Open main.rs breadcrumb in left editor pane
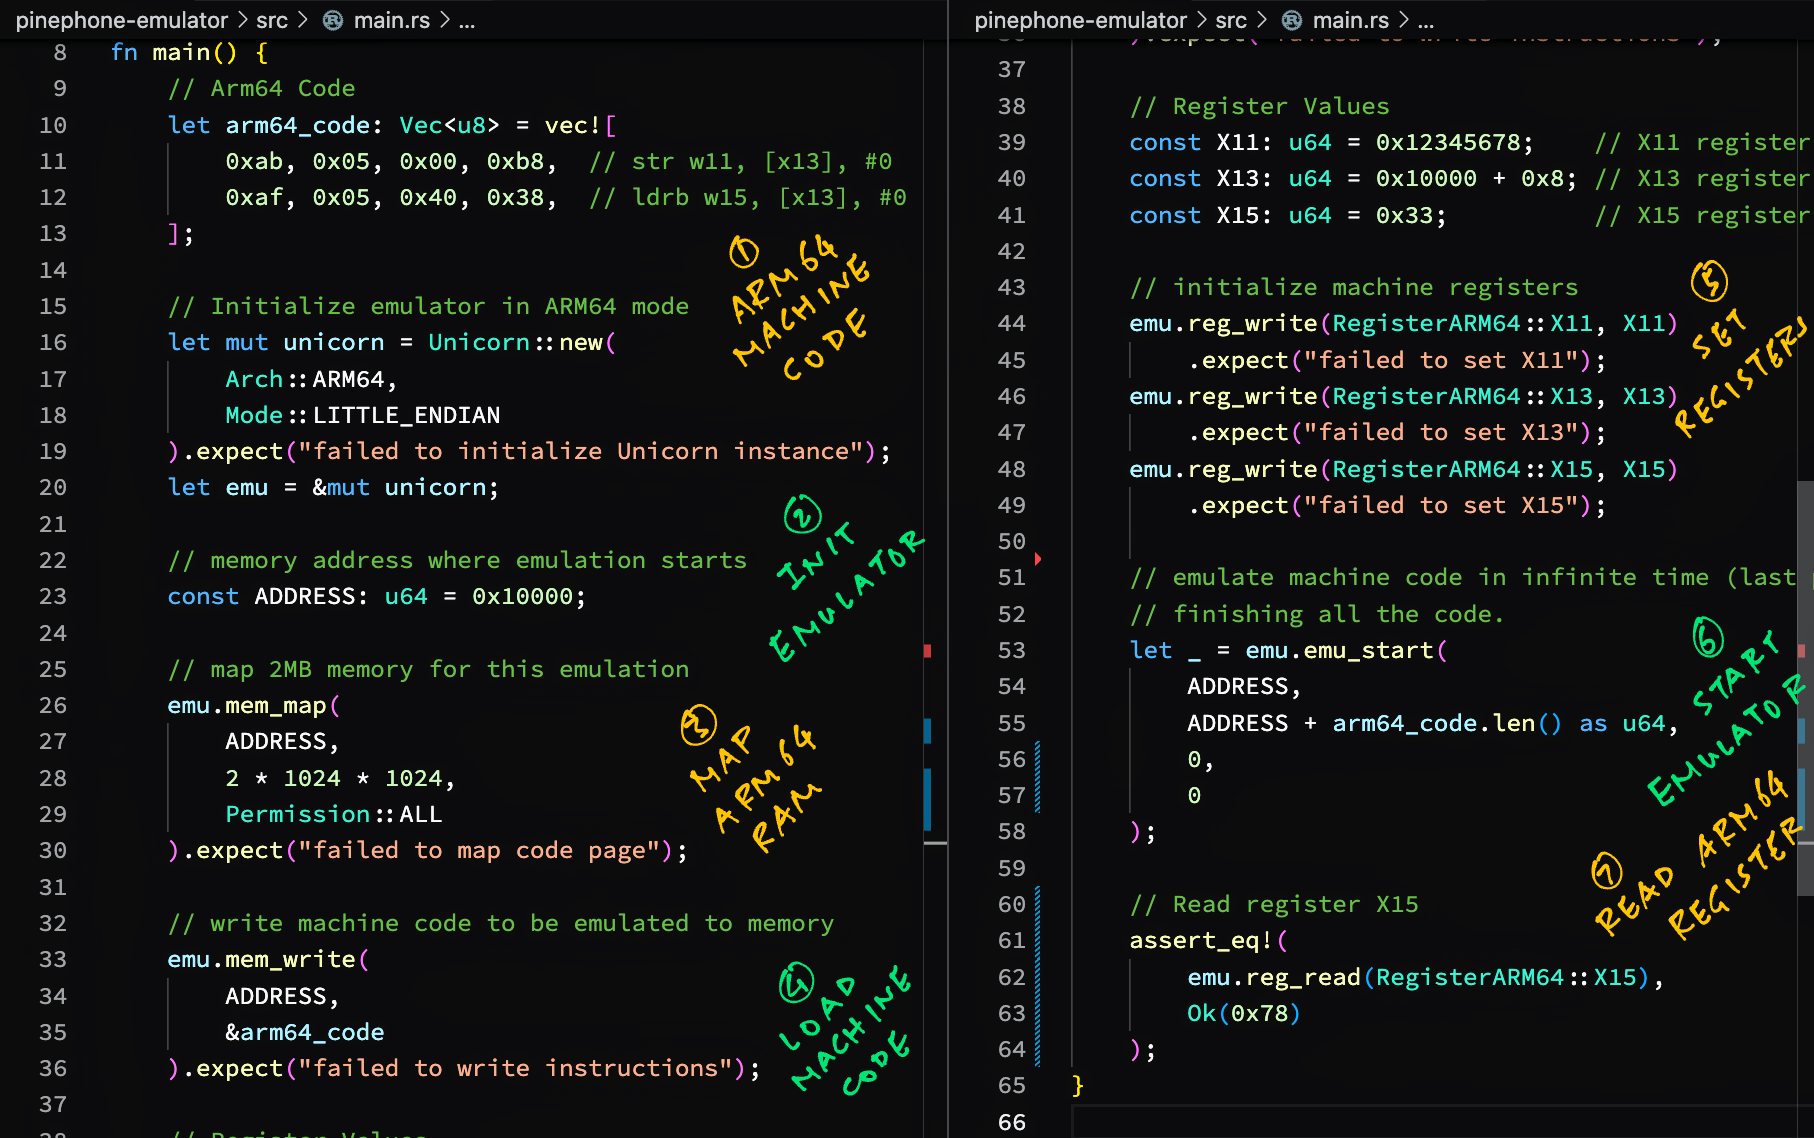 (x=391, y=20)
